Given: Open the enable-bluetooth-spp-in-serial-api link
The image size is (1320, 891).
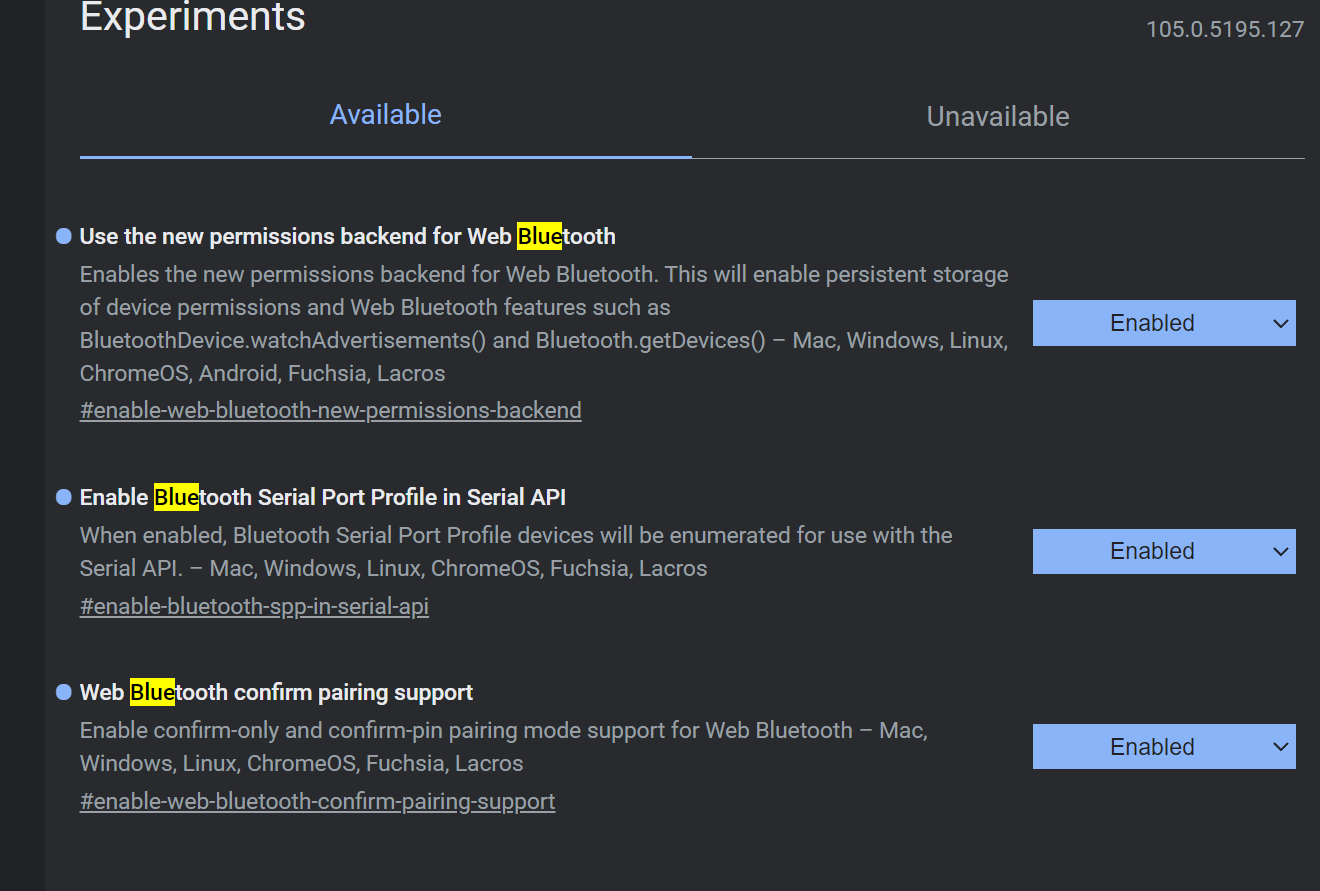Looking at the screenshot, I should pyautogui.click(x=254, y=605).
